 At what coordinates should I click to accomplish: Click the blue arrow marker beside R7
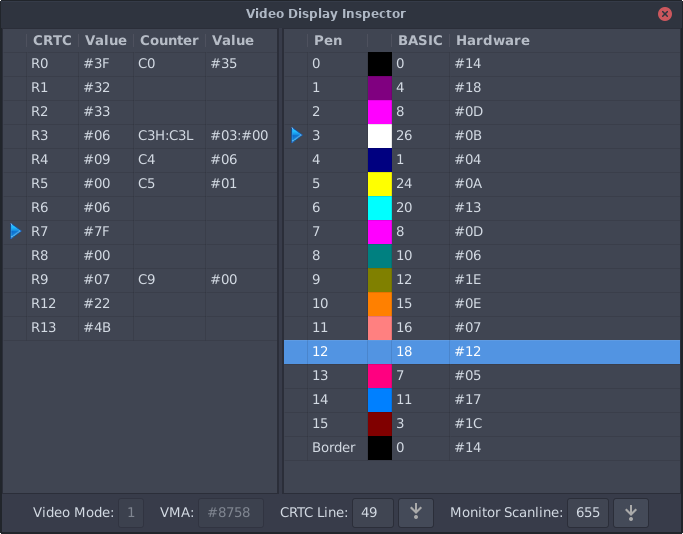tap(15, 231)
